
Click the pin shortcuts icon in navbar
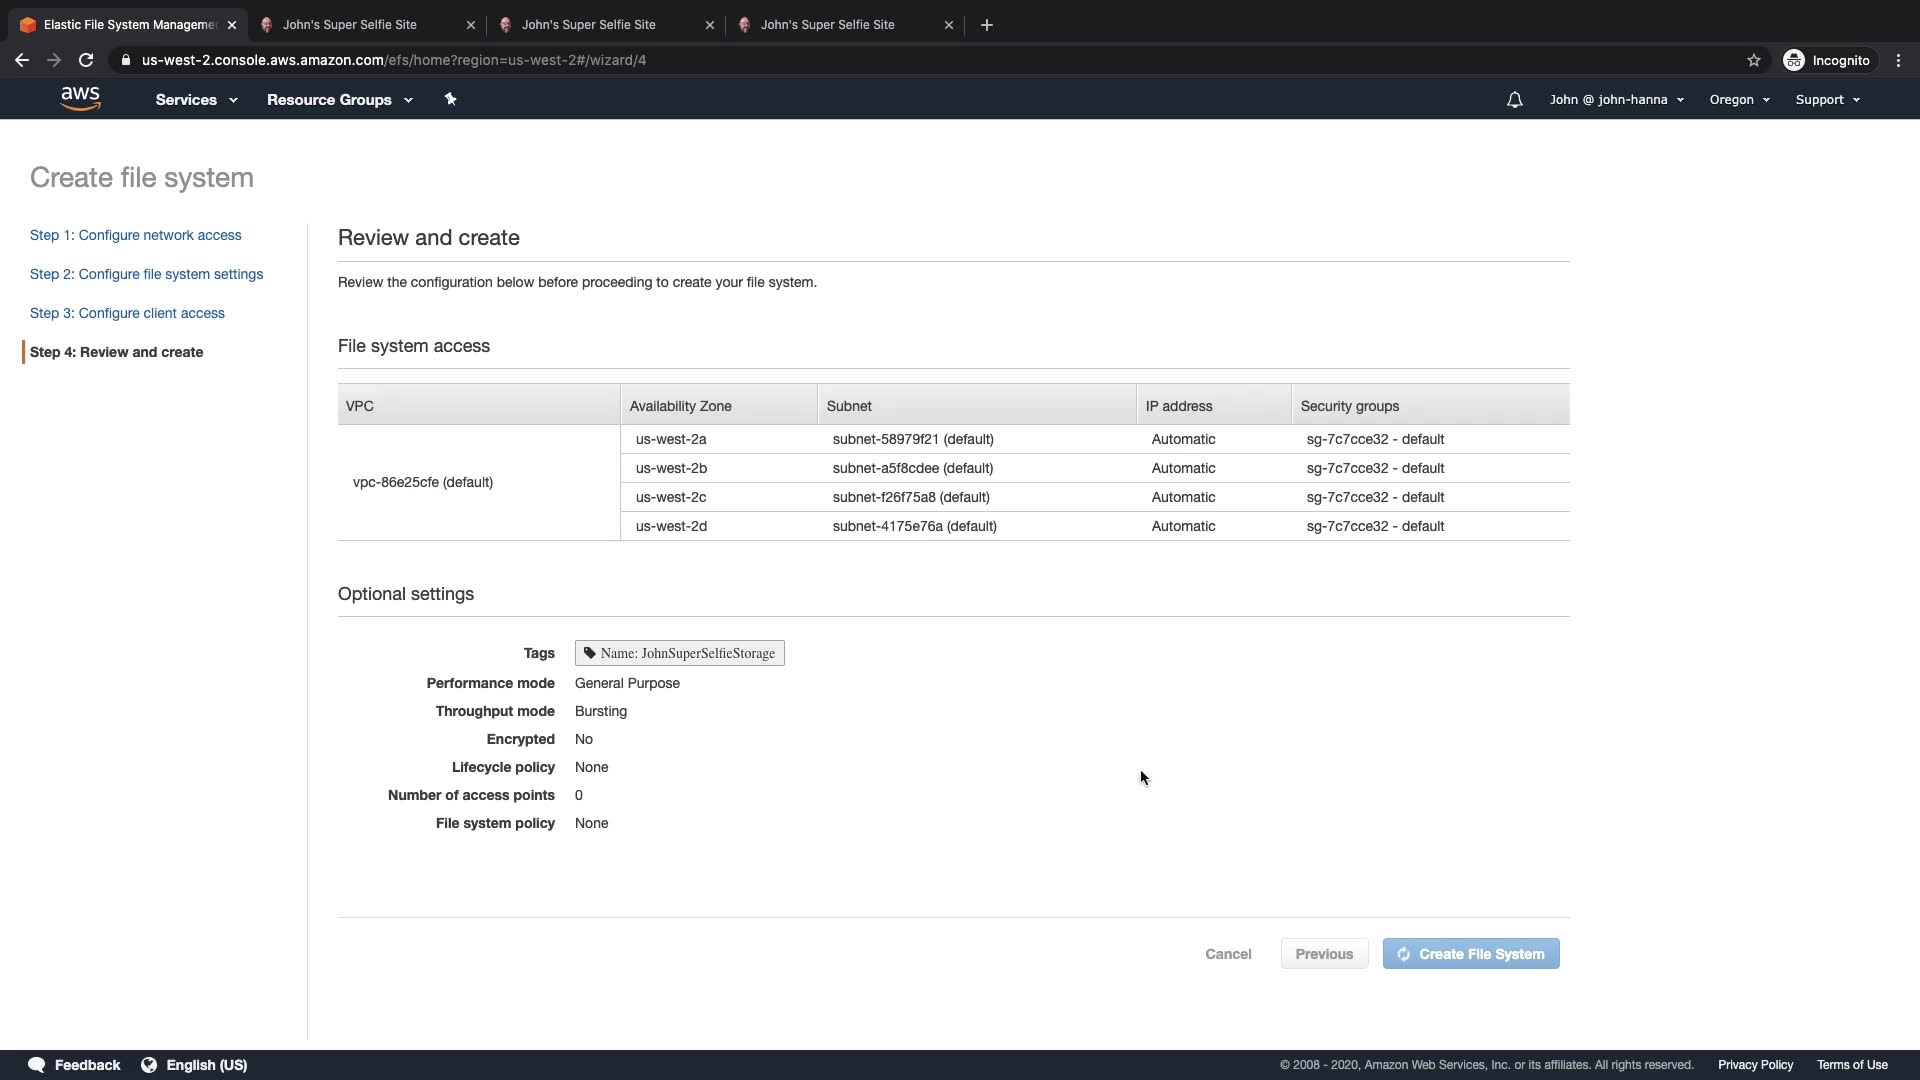point(450,99)
